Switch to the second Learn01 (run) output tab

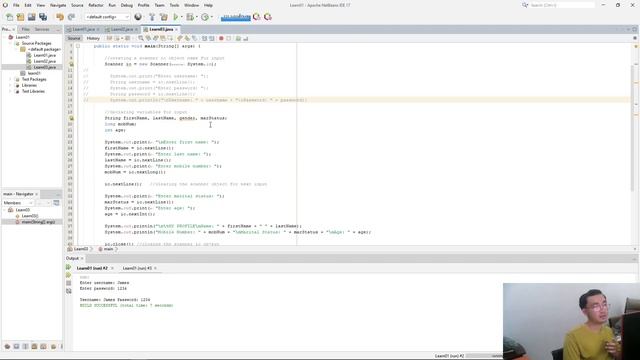pos(137,268)
